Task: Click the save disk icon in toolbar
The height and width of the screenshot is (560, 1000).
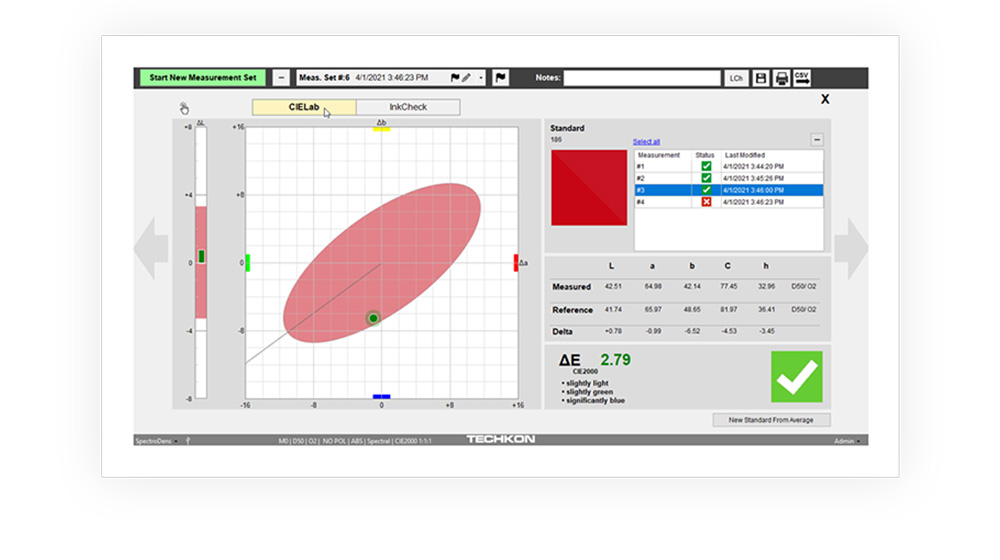Action: 761,78
